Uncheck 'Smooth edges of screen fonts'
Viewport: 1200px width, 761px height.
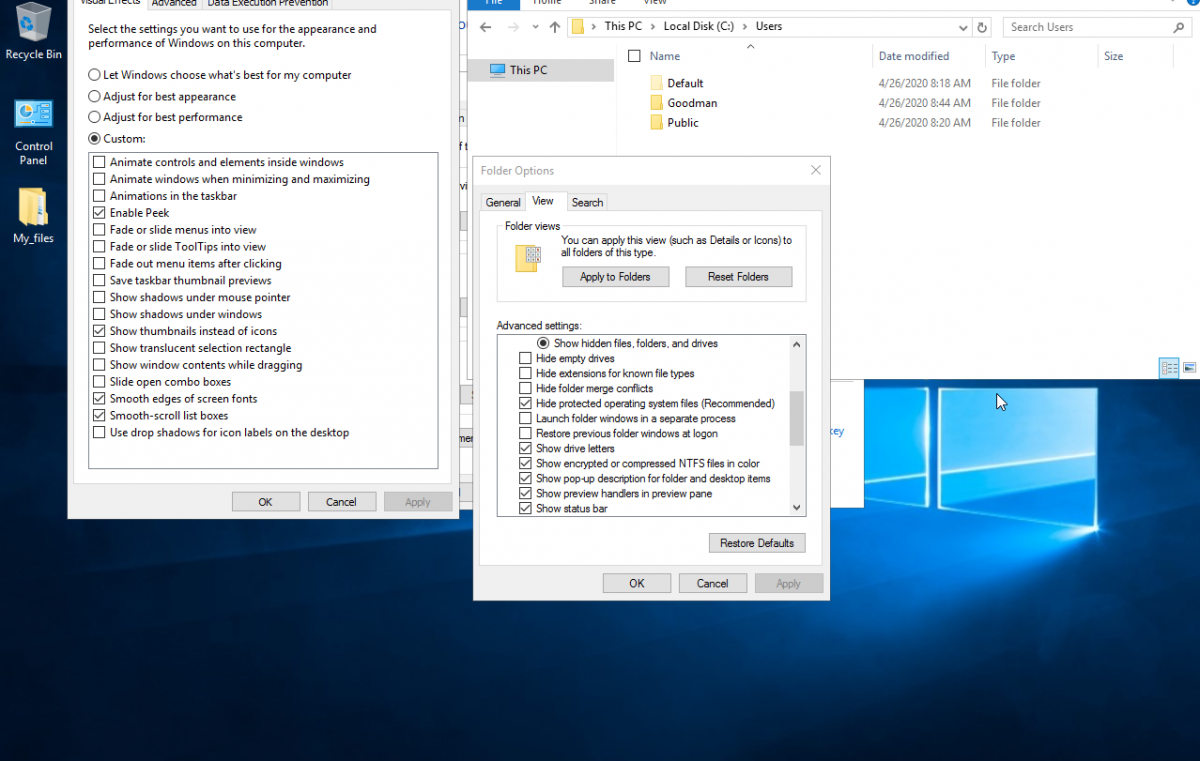[x=99, y=399]
